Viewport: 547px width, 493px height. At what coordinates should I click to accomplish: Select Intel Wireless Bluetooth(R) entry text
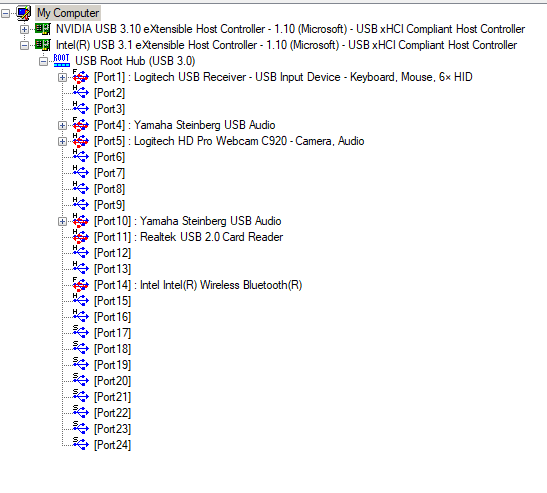(x=198, y=285)
